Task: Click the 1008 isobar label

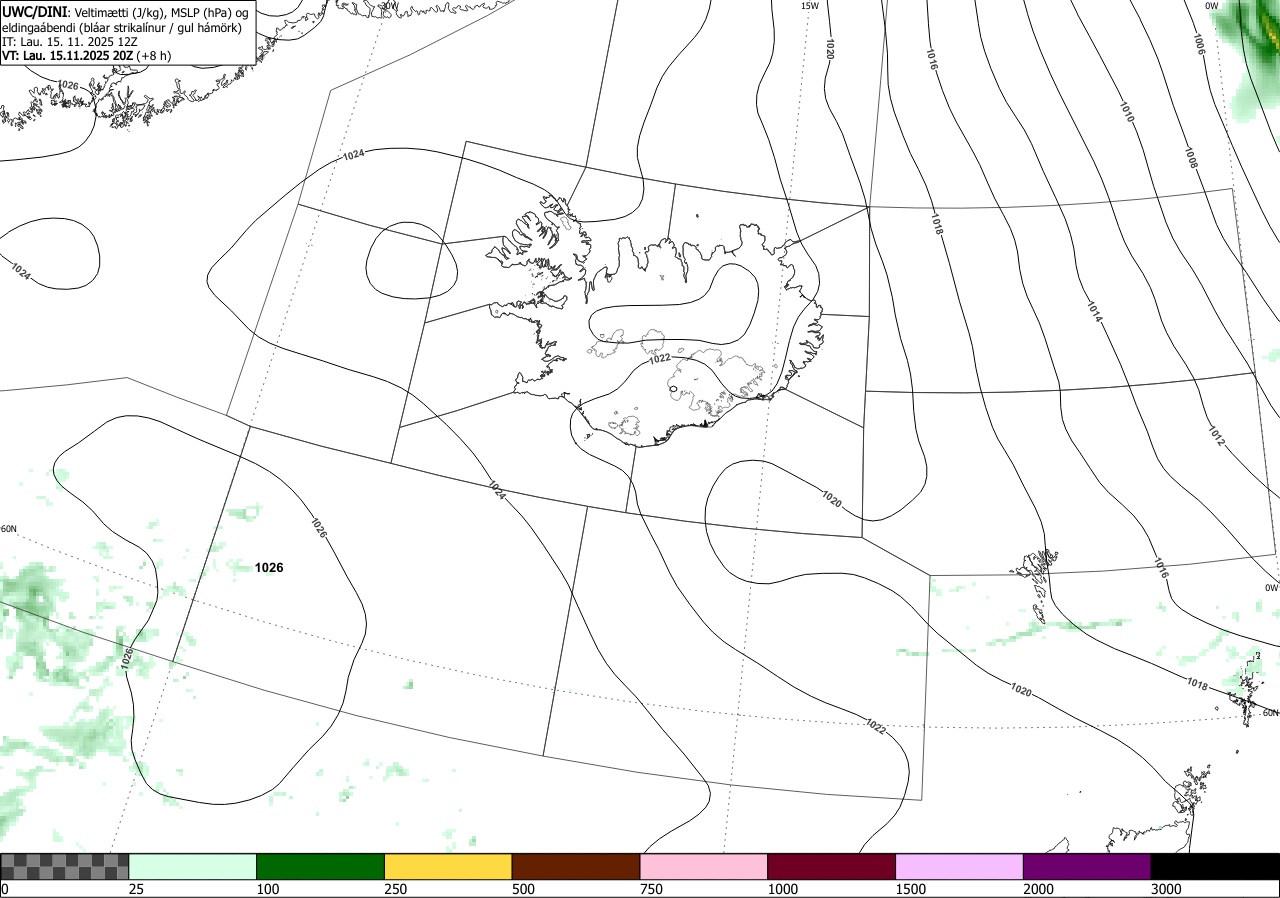Action: (x=1191, y=156)
